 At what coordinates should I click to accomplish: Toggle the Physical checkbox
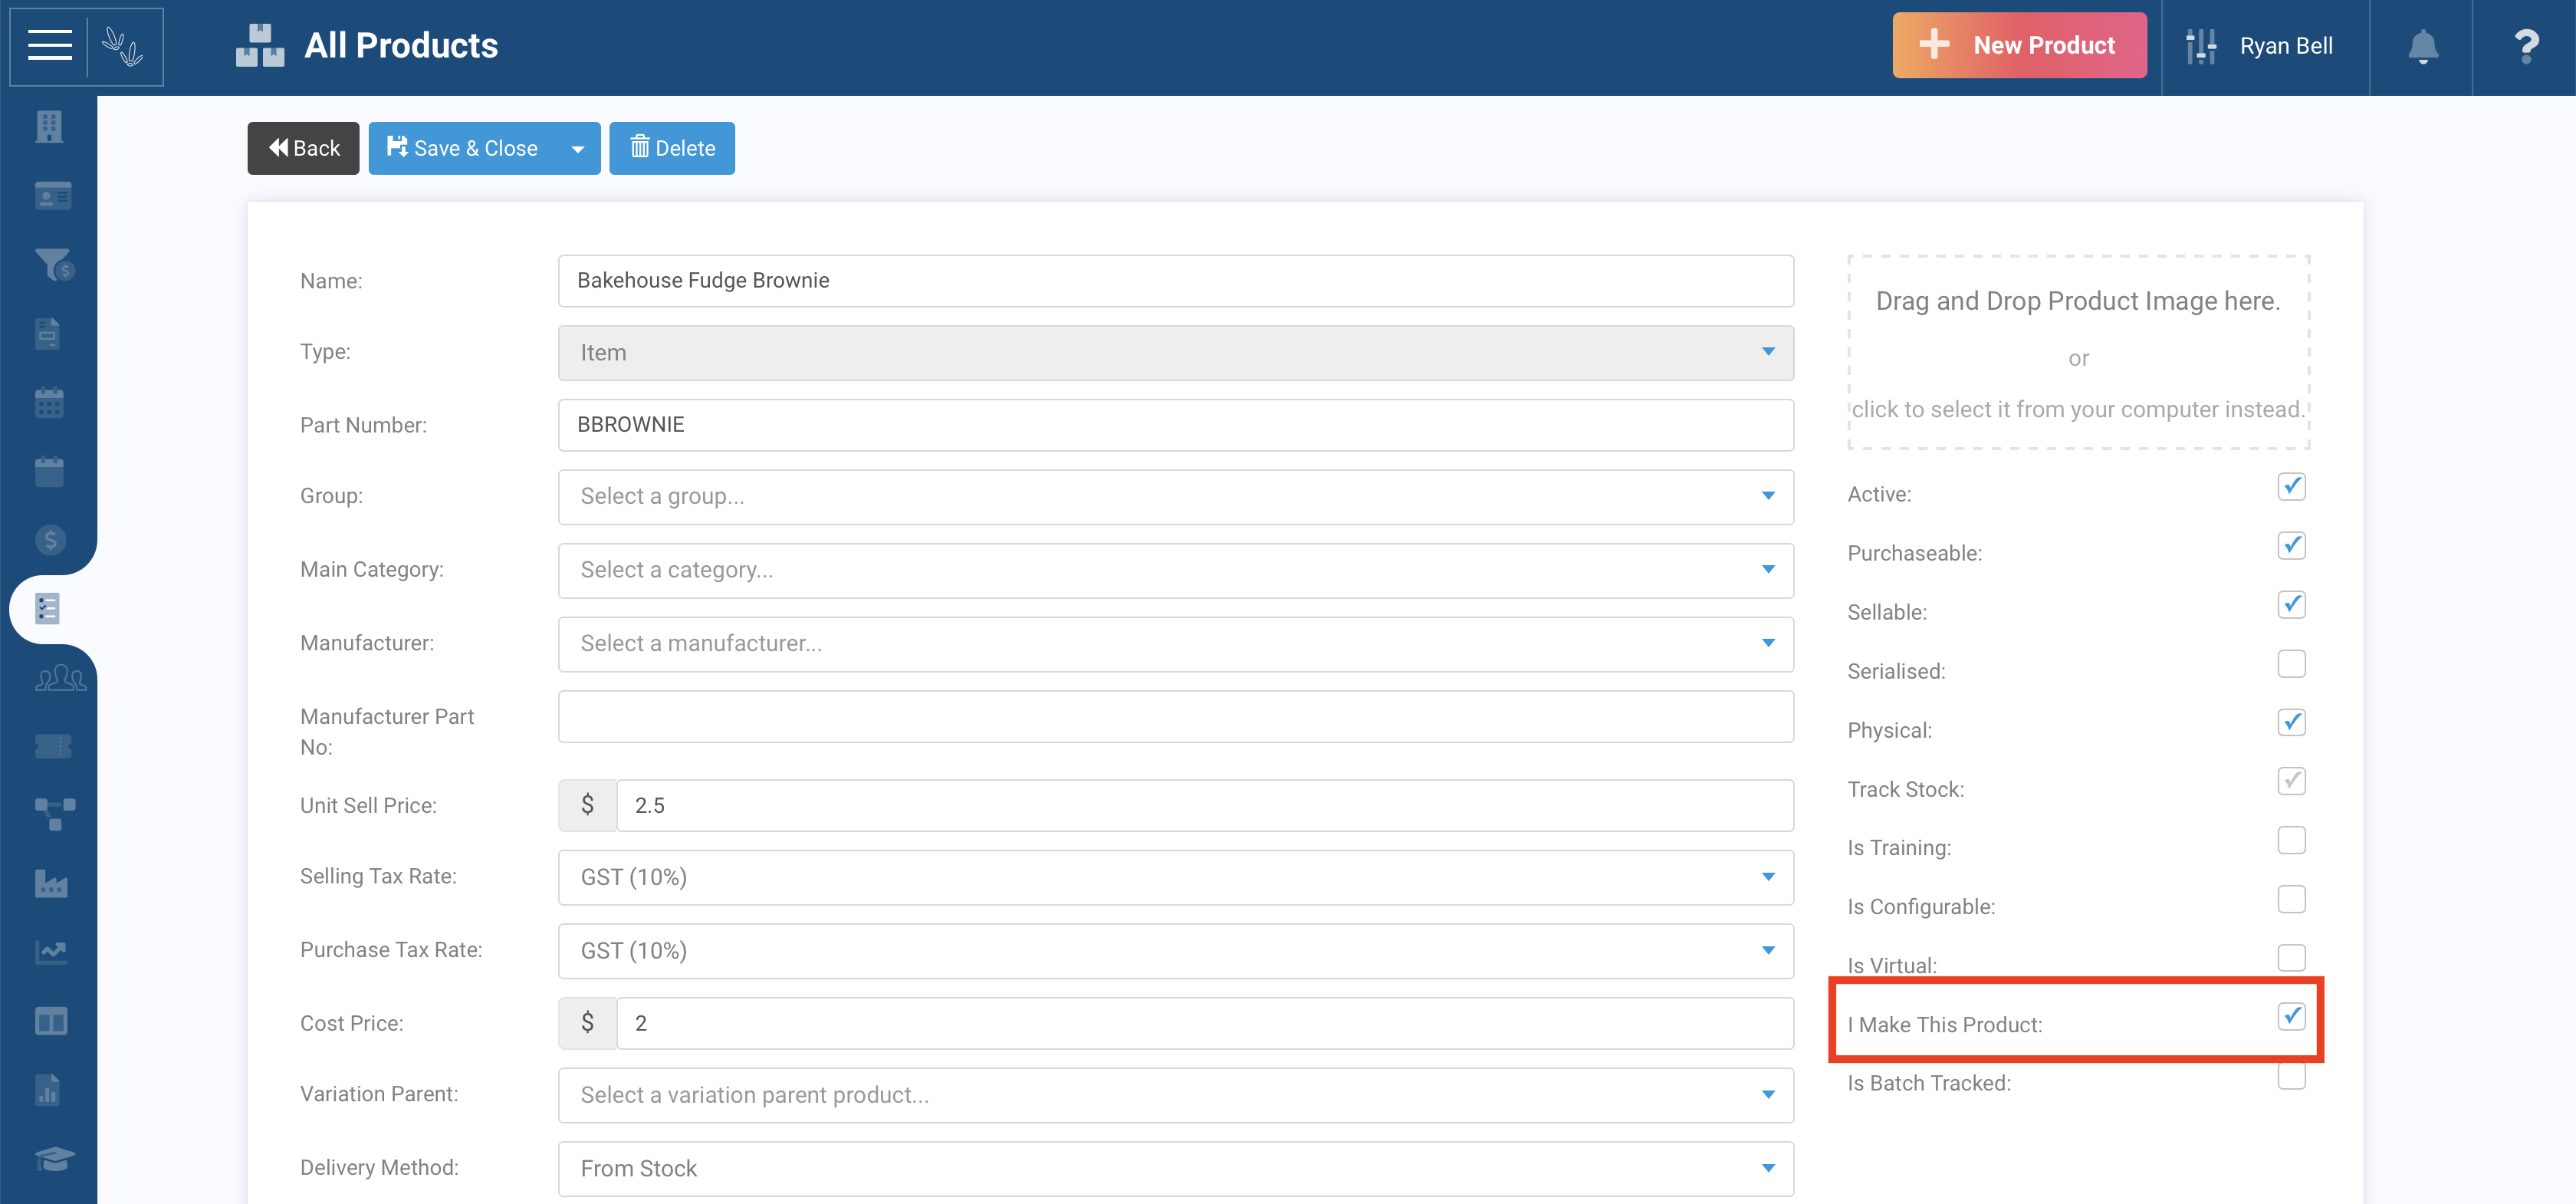pyautogui.click(x=2291, y=723)
